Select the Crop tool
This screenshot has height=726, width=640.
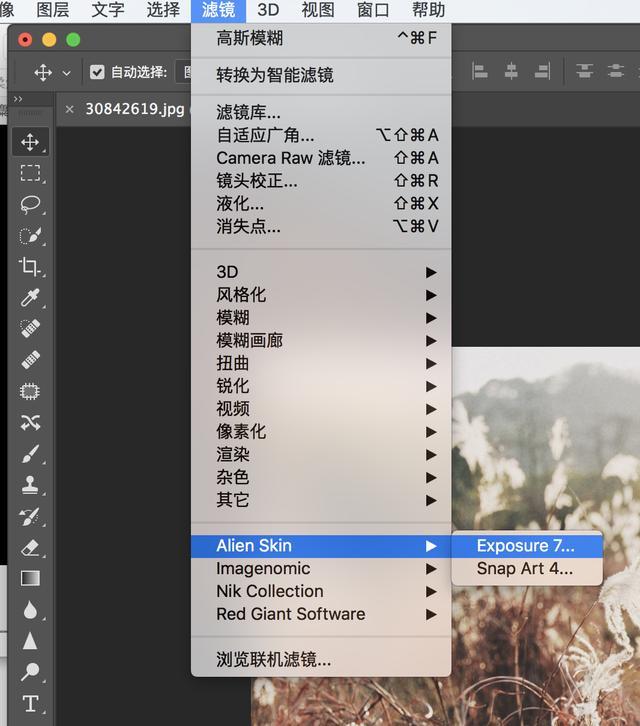30,267
